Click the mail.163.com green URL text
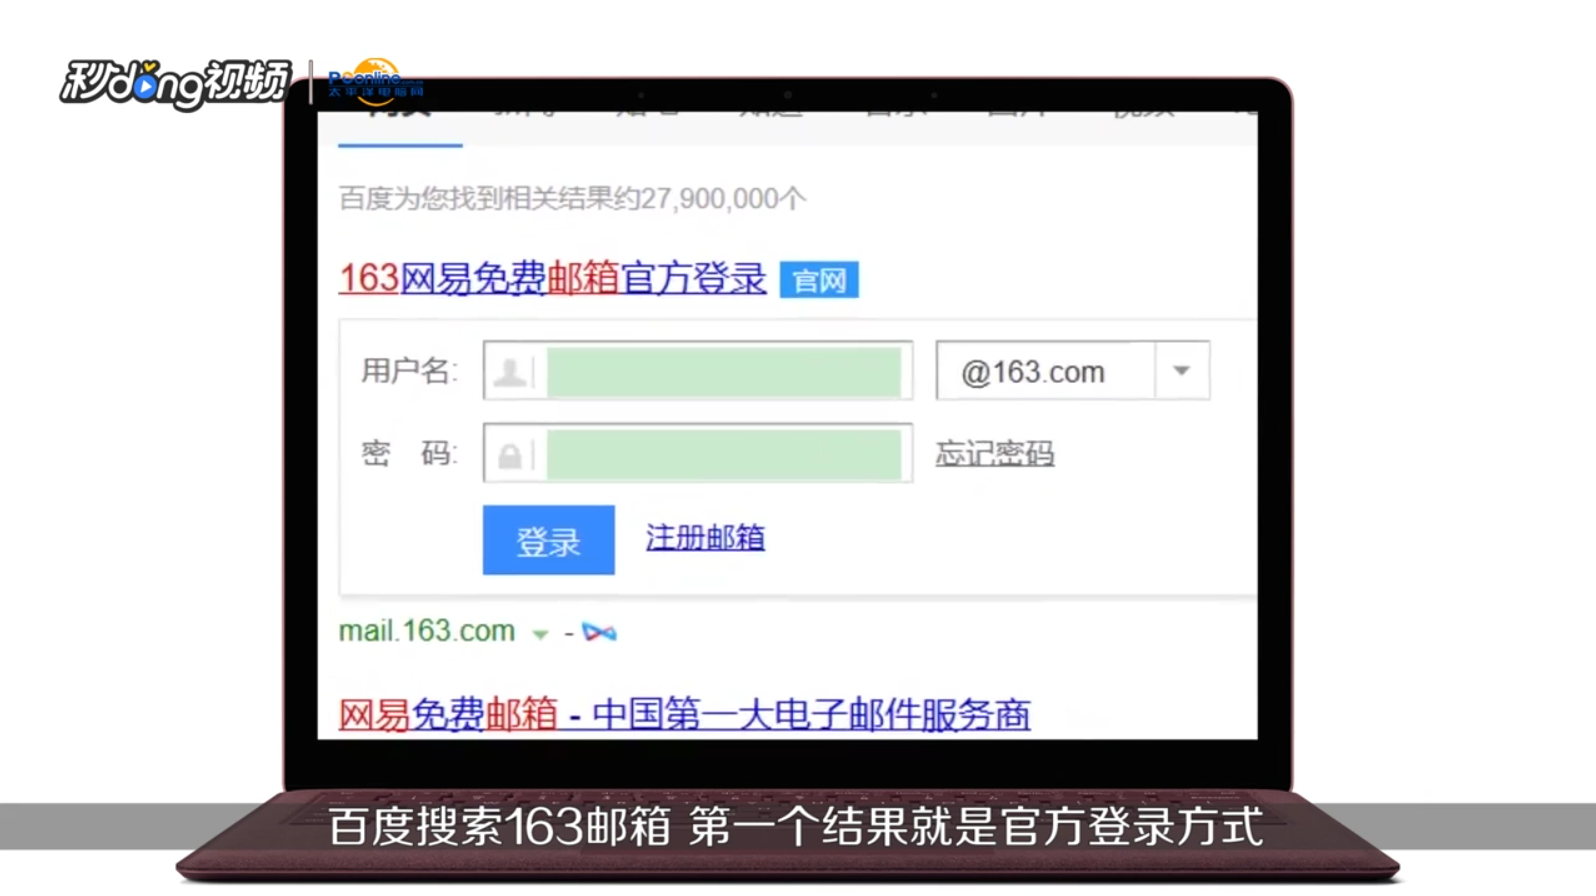Viewport: 1596px width, 896px height. tap(427, 631)
